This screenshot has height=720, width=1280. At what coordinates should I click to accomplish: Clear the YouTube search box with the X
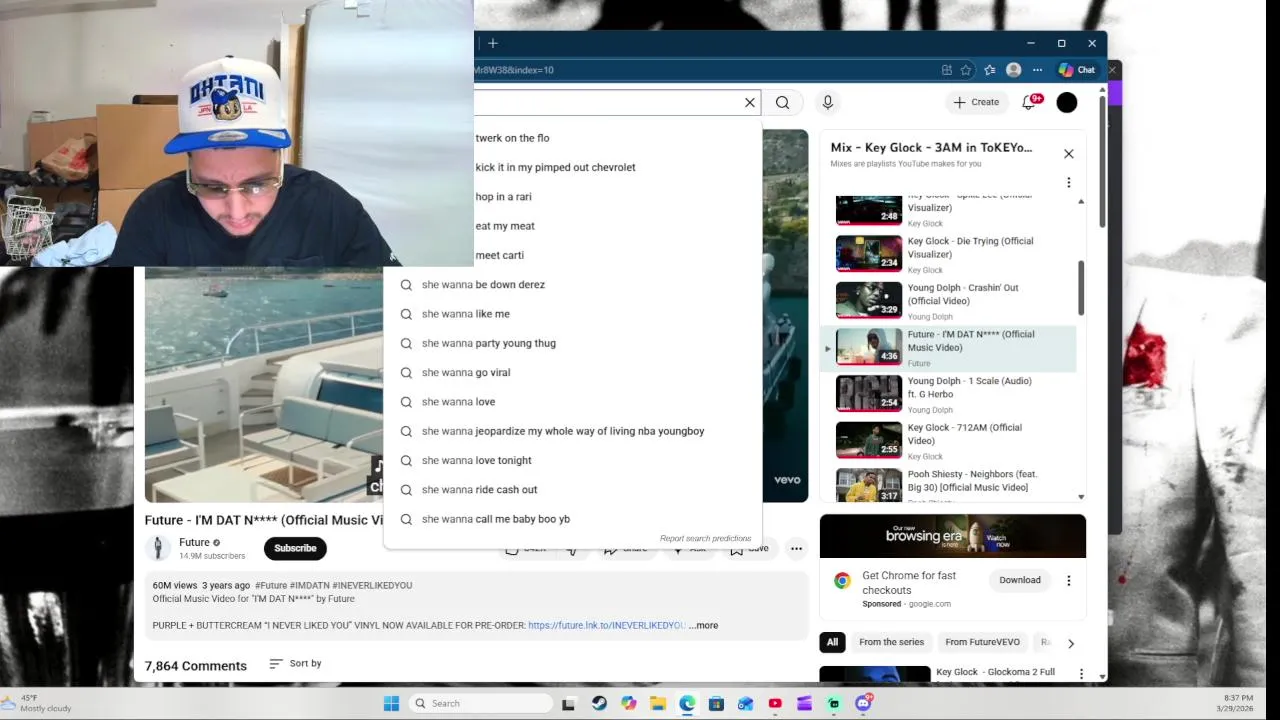750,102
